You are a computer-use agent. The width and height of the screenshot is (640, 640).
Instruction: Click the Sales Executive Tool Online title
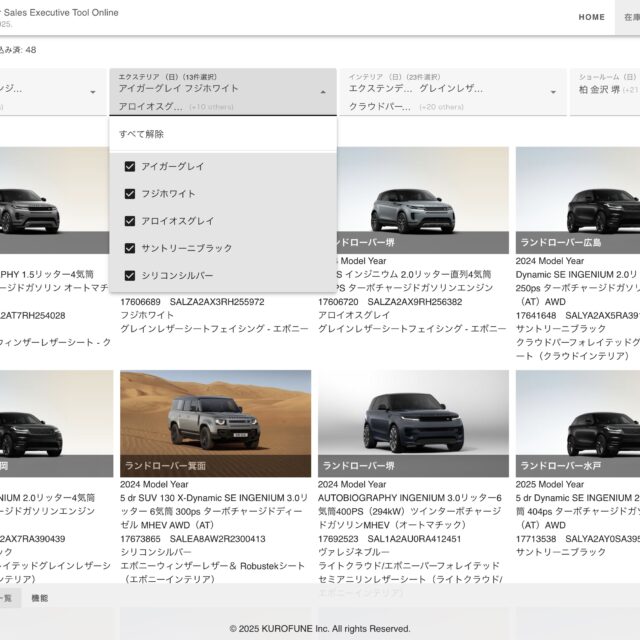pyautogui.click(x=61, y=13)
